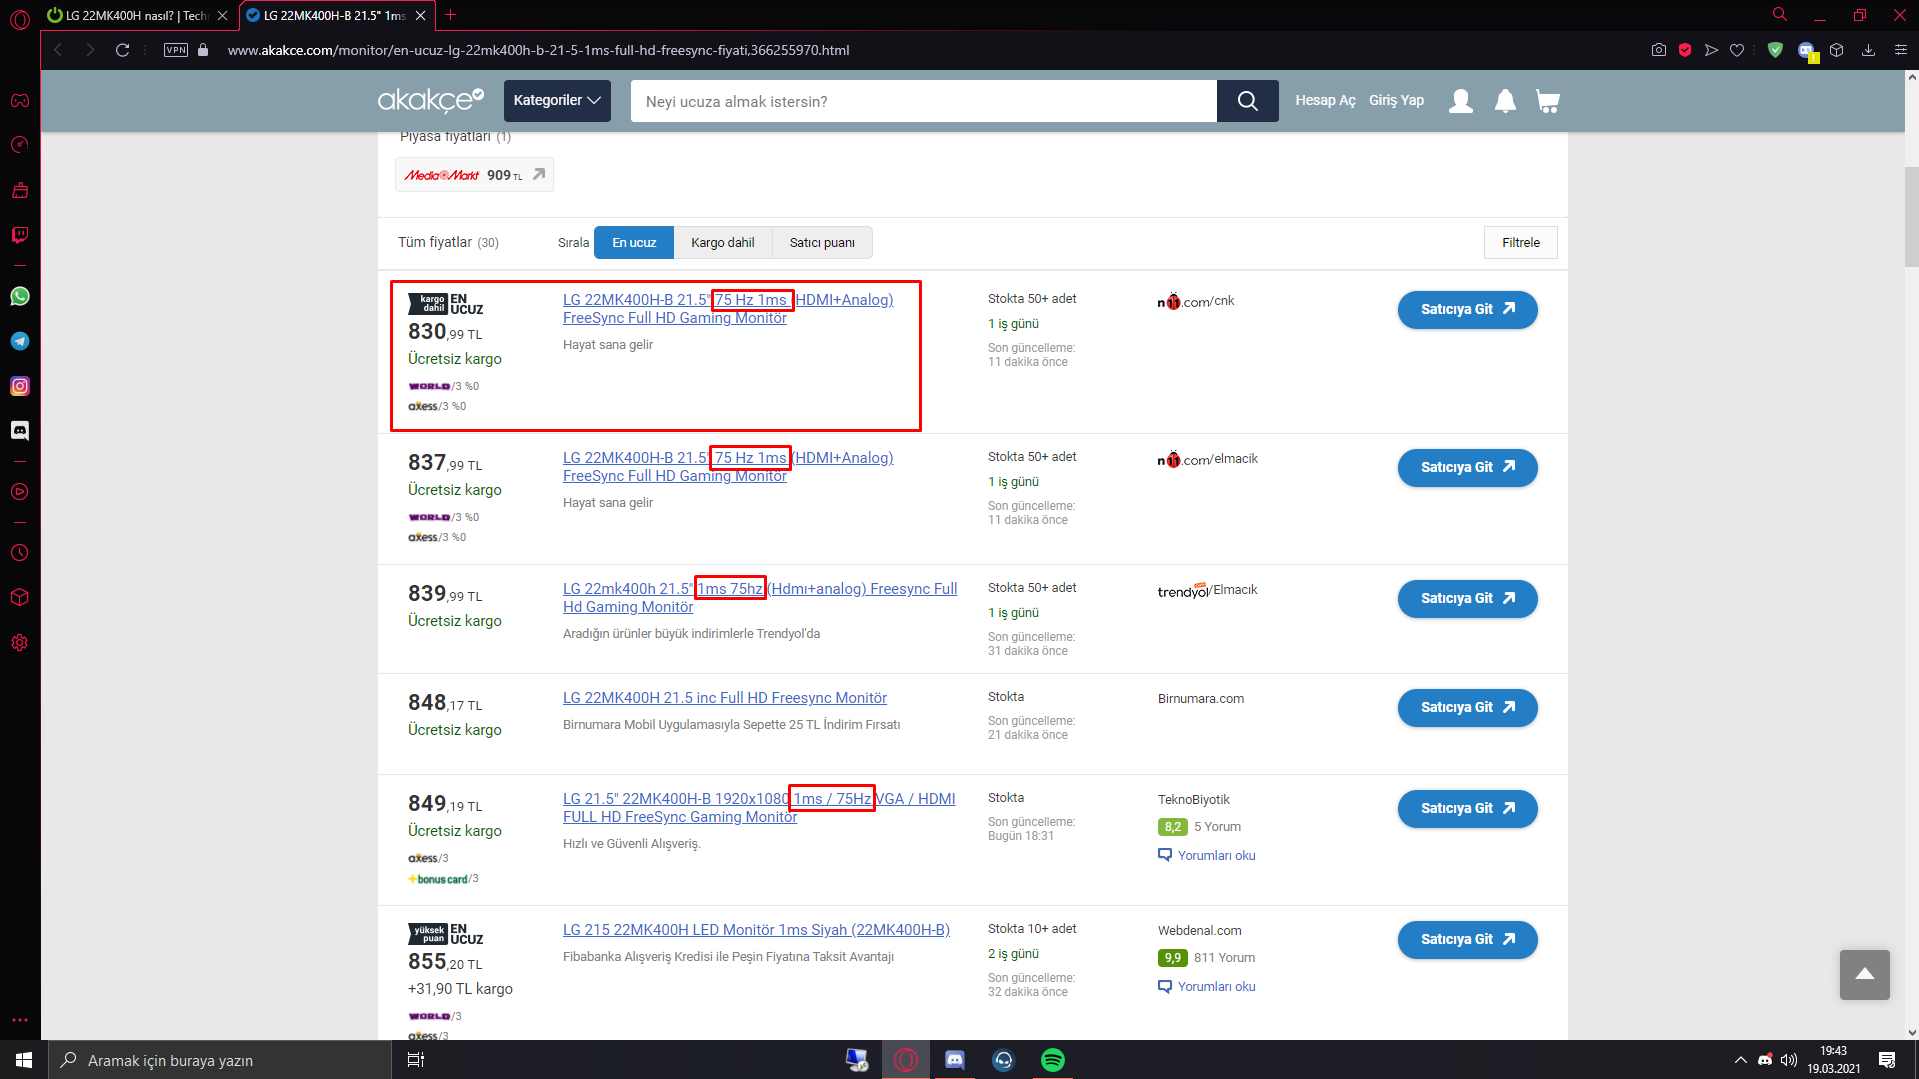
Task: Sort prices by En ucuz
Action: coord(634,243)
